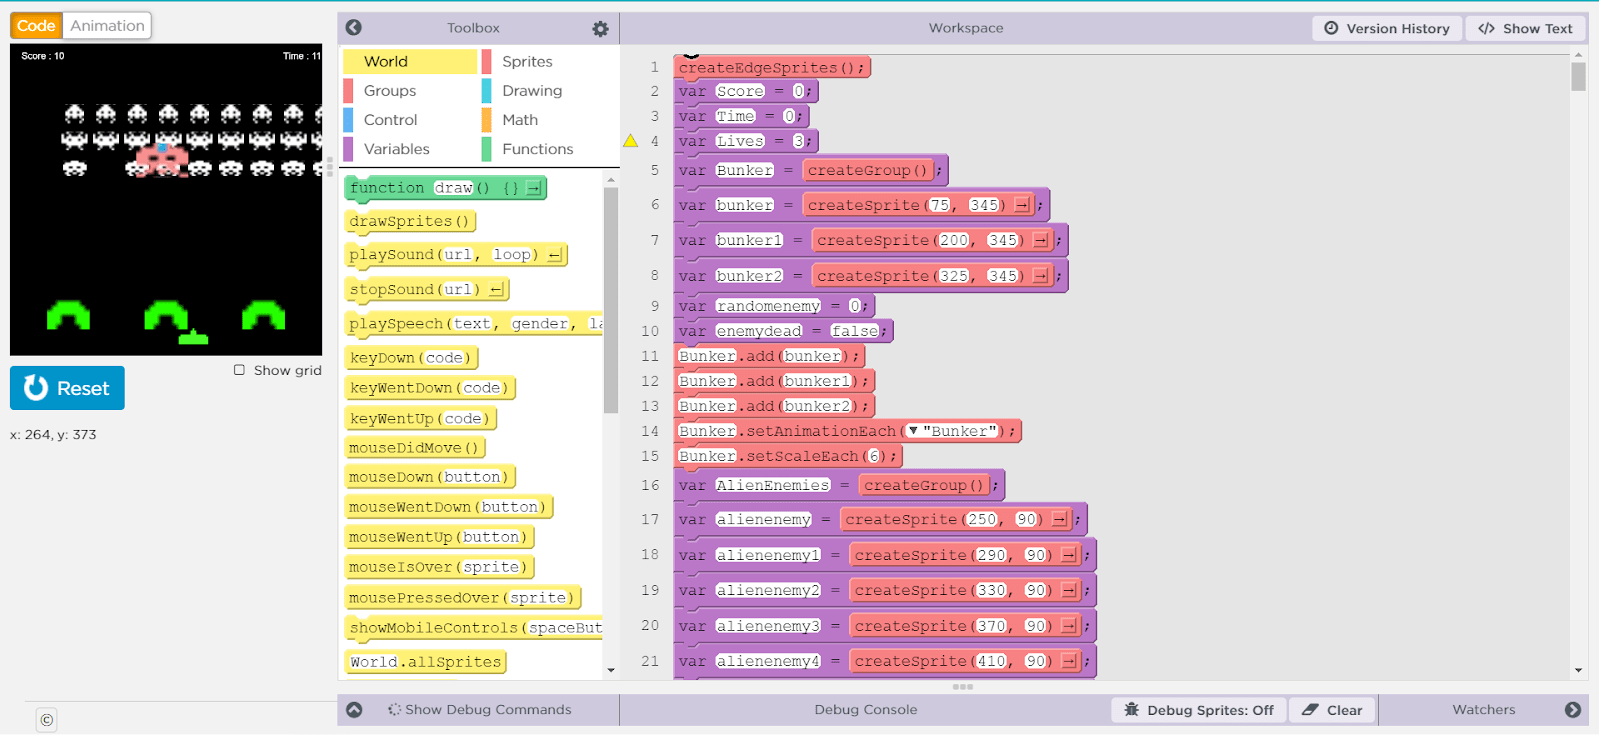Click Show Debug Commands
The width and height of the screenshot is (1599, 735).
(x=480, y=709)
